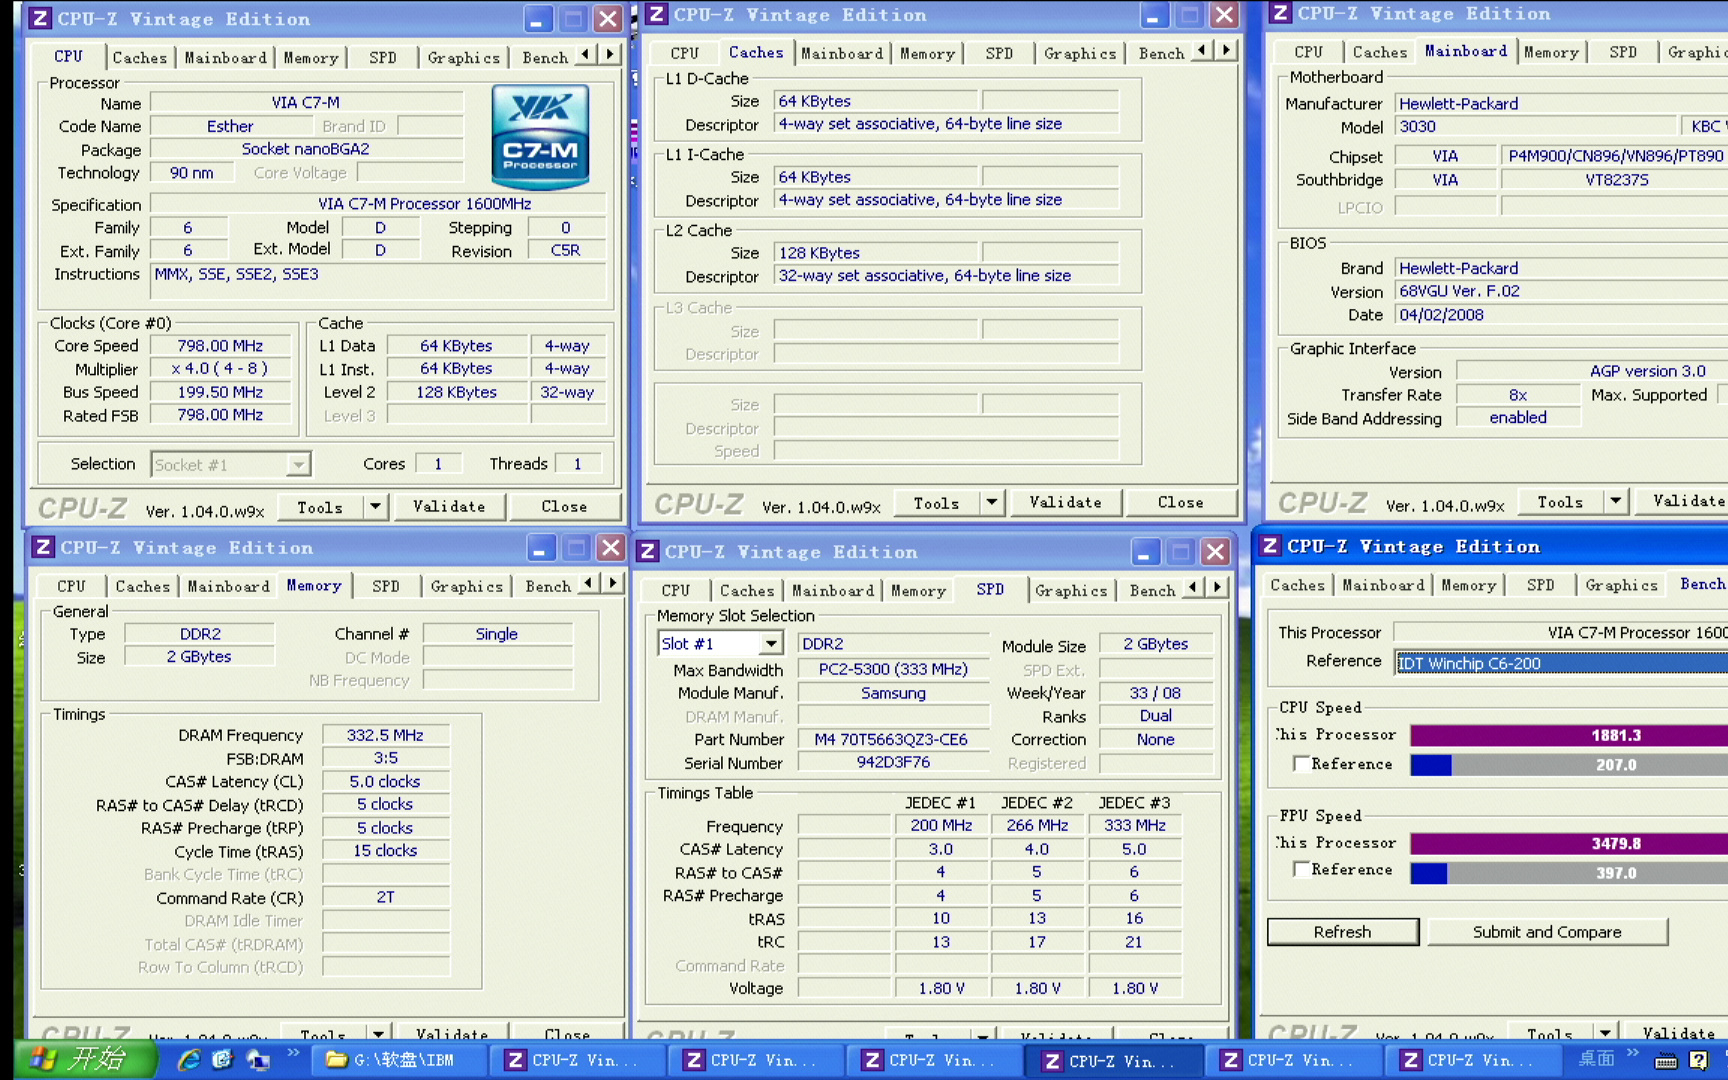
Task: Enable the FPU Speed Reference checkbox
Action: tap(1301, 870)
